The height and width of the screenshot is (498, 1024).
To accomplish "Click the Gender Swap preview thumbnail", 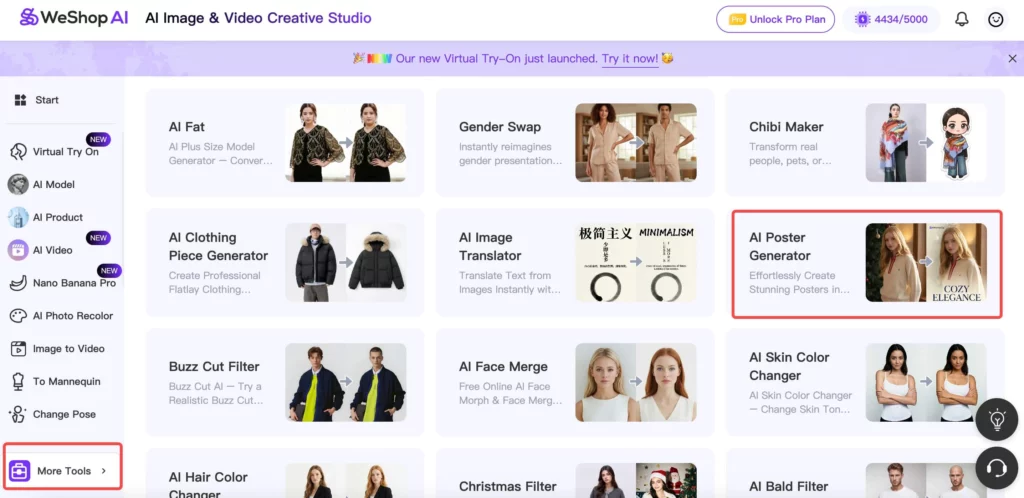I will (x=635, y=142).
